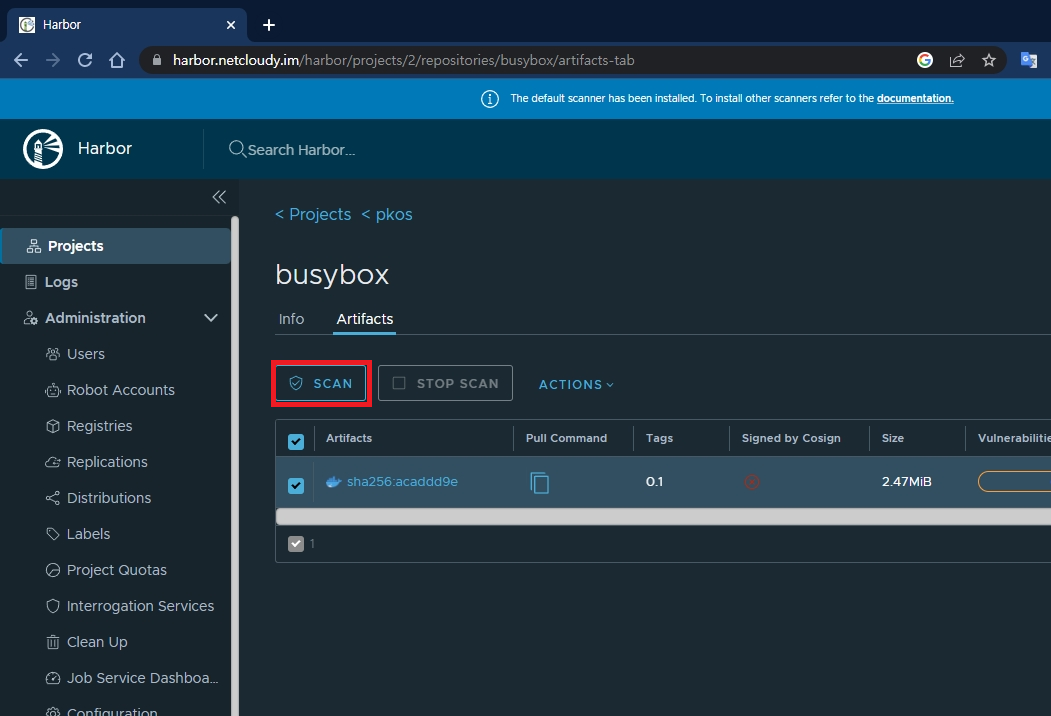Switch to the Artifacts tab
The height and width of the screenshot is (716, 1051).
(x=365, y=319)
